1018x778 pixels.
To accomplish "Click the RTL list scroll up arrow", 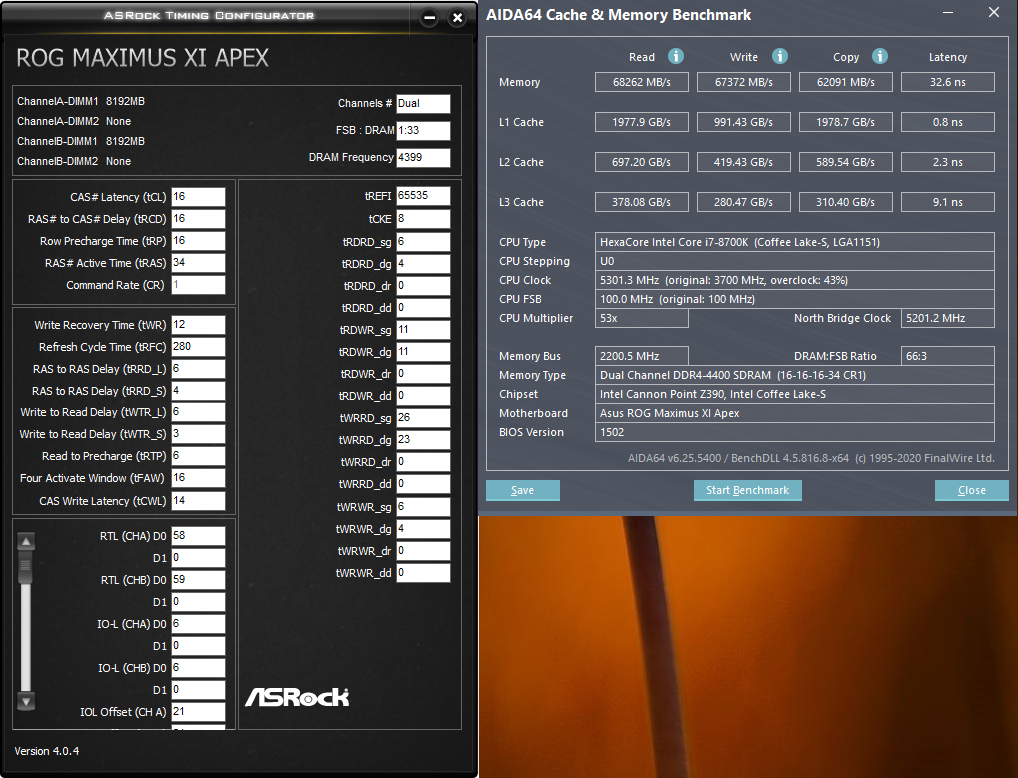I will tap(26, 542).
